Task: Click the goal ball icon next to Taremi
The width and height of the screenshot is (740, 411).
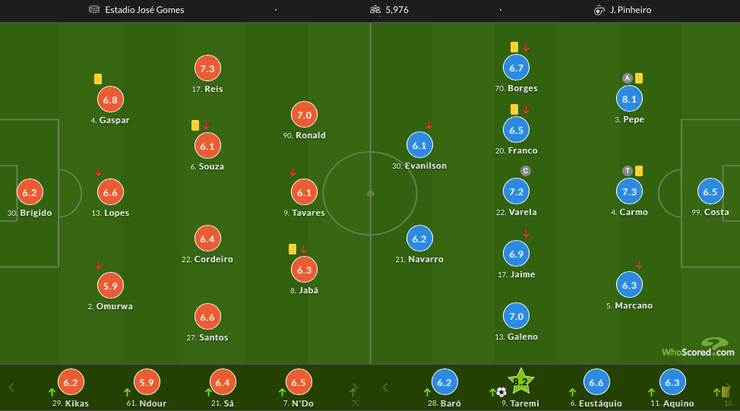Action: pos(501,392)
